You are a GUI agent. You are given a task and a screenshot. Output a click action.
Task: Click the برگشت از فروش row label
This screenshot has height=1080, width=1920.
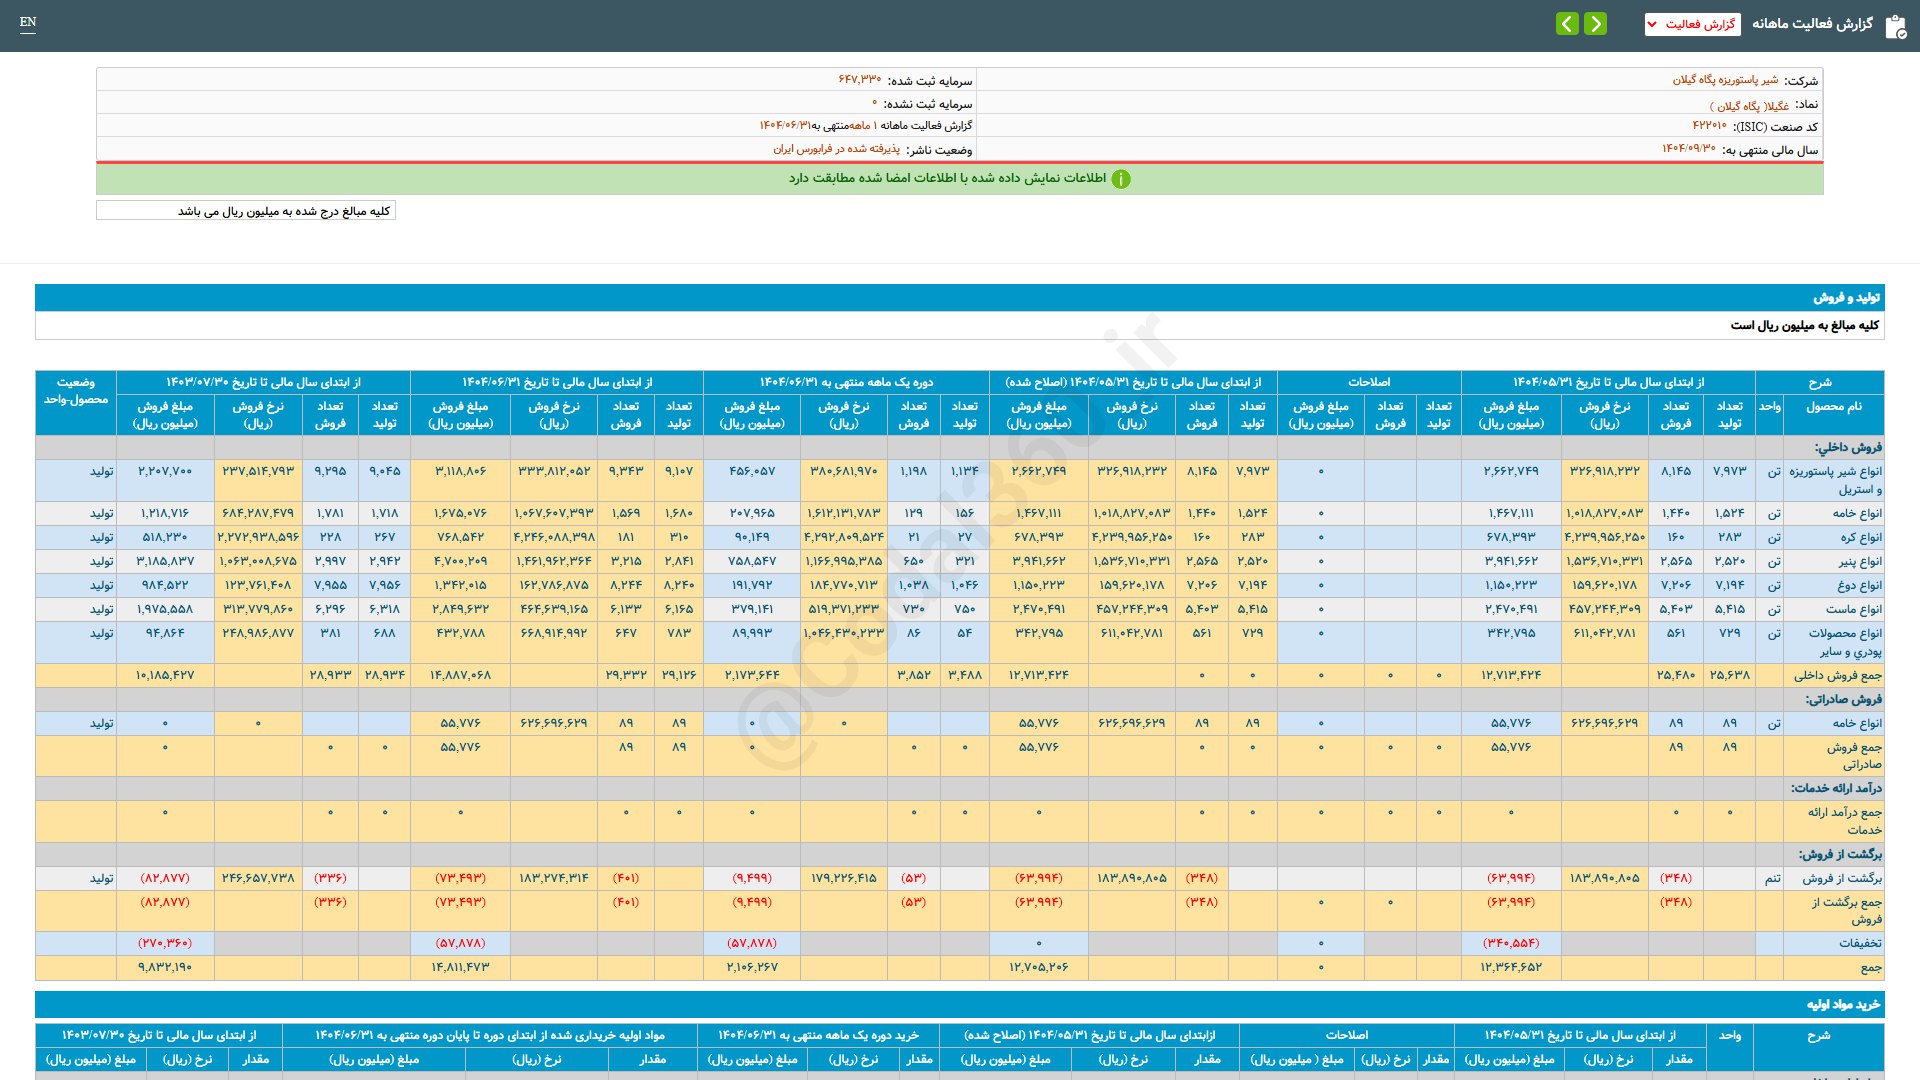point(1842,878)
